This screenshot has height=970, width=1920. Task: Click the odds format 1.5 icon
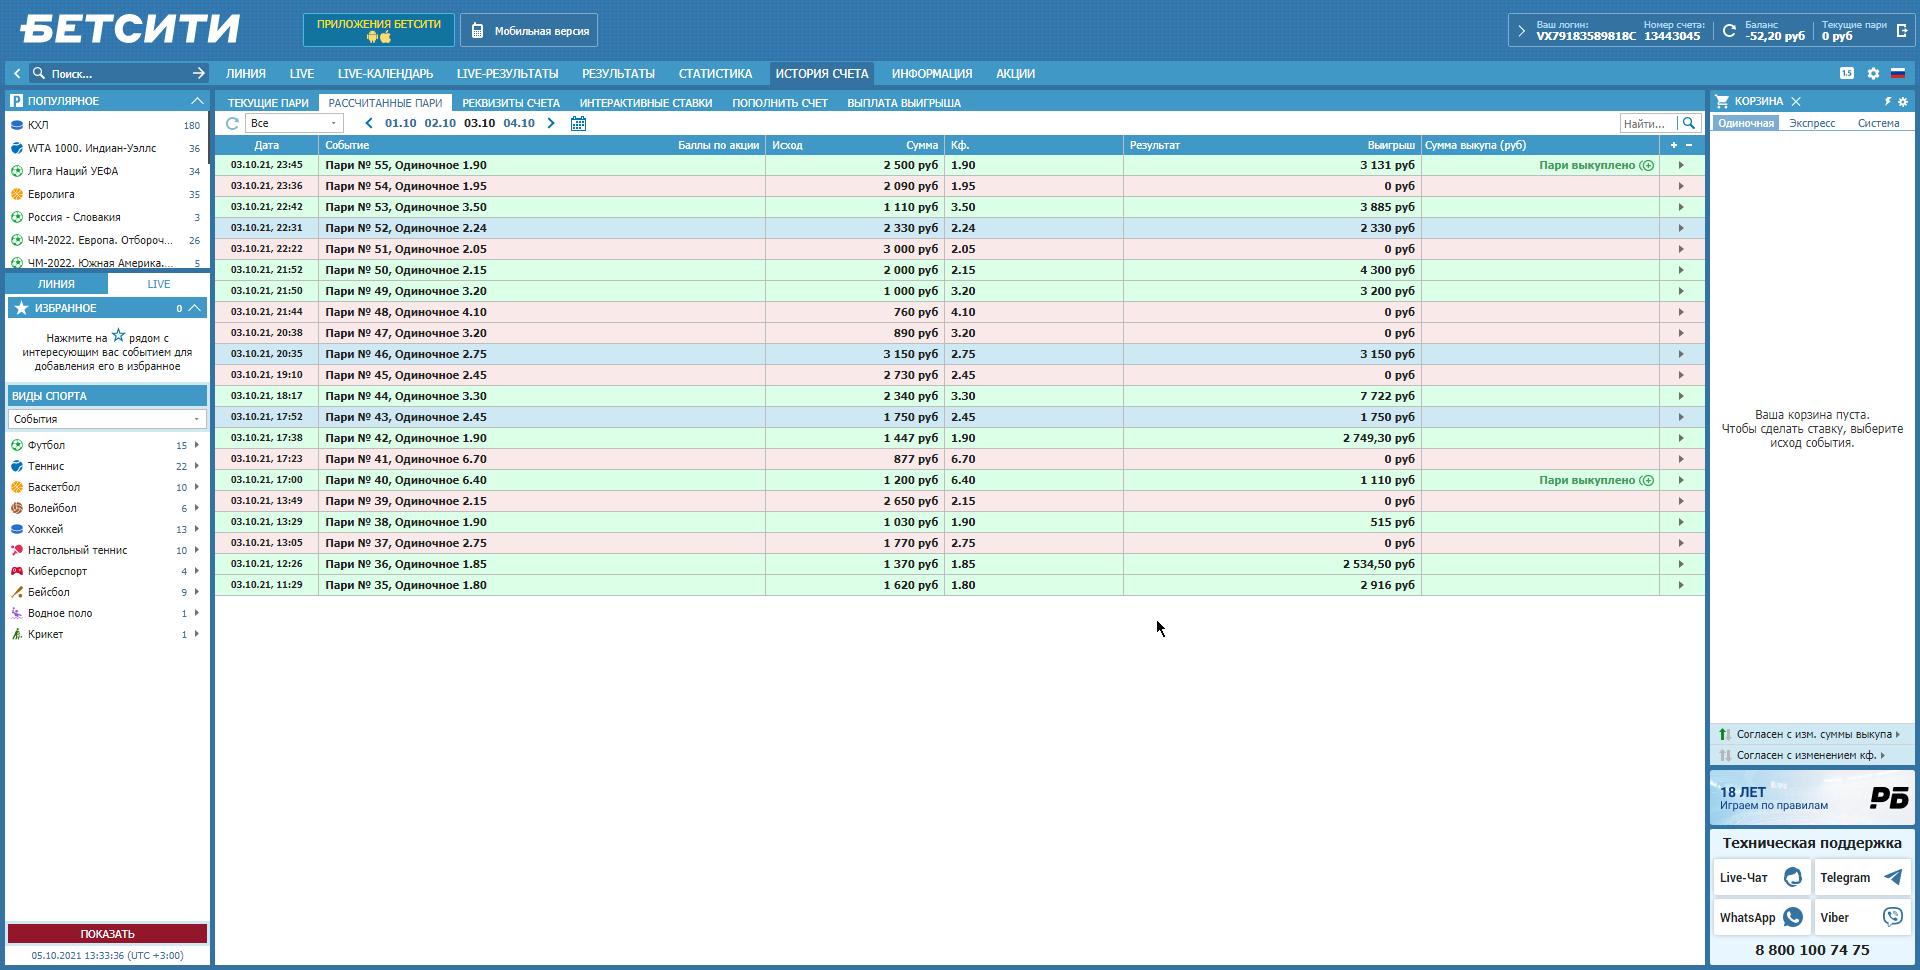point(1846,74)
